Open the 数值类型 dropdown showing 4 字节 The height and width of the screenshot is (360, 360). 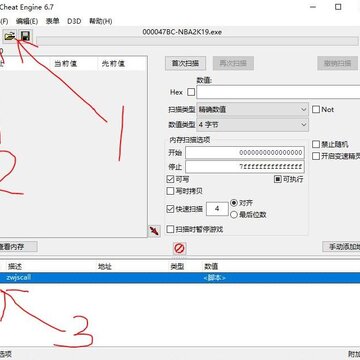point(252,125)
